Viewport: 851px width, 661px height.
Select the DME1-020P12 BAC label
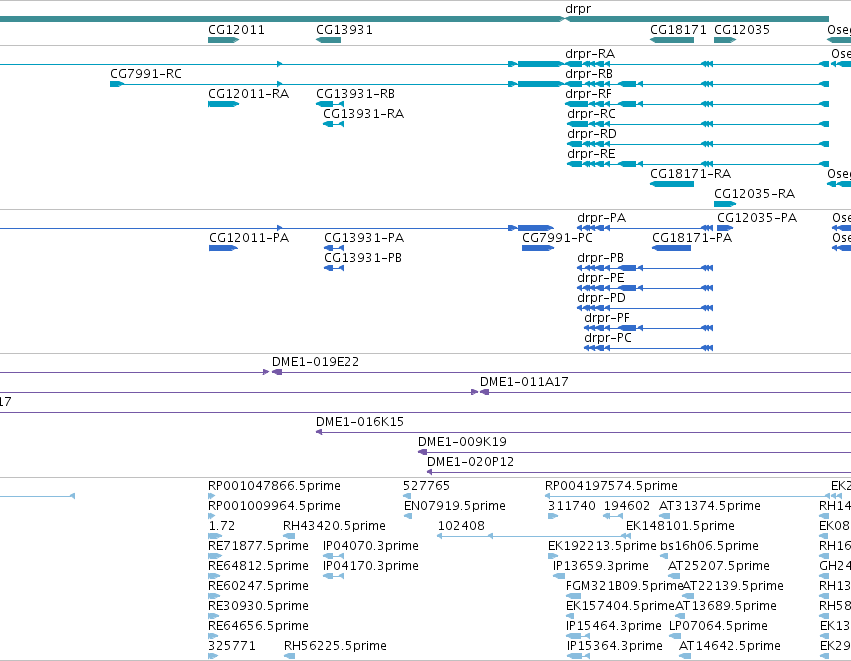click(x=470, y=462)
